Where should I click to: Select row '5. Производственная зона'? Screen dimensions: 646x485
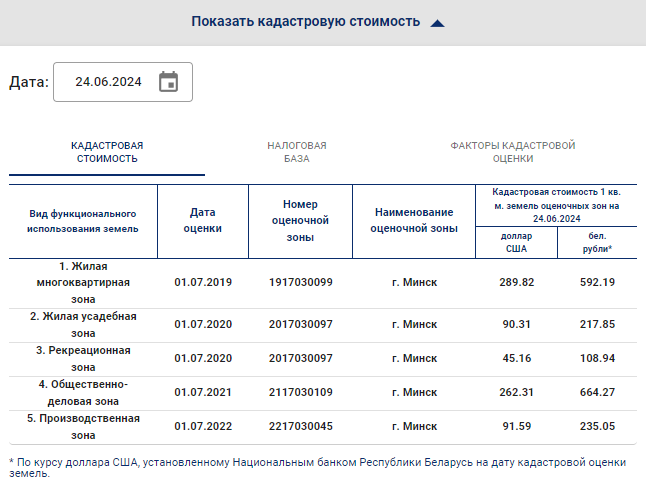tap(323, 427)
